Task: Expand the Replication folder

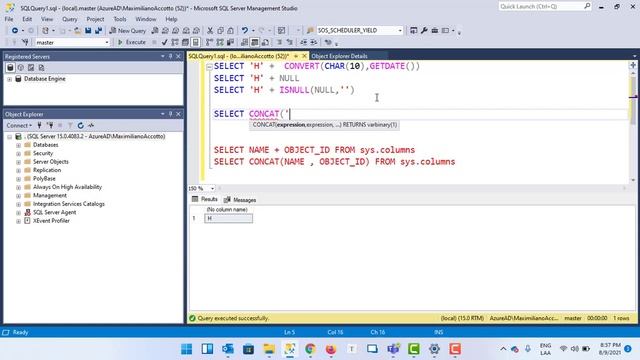Action: tap(18, 171)
